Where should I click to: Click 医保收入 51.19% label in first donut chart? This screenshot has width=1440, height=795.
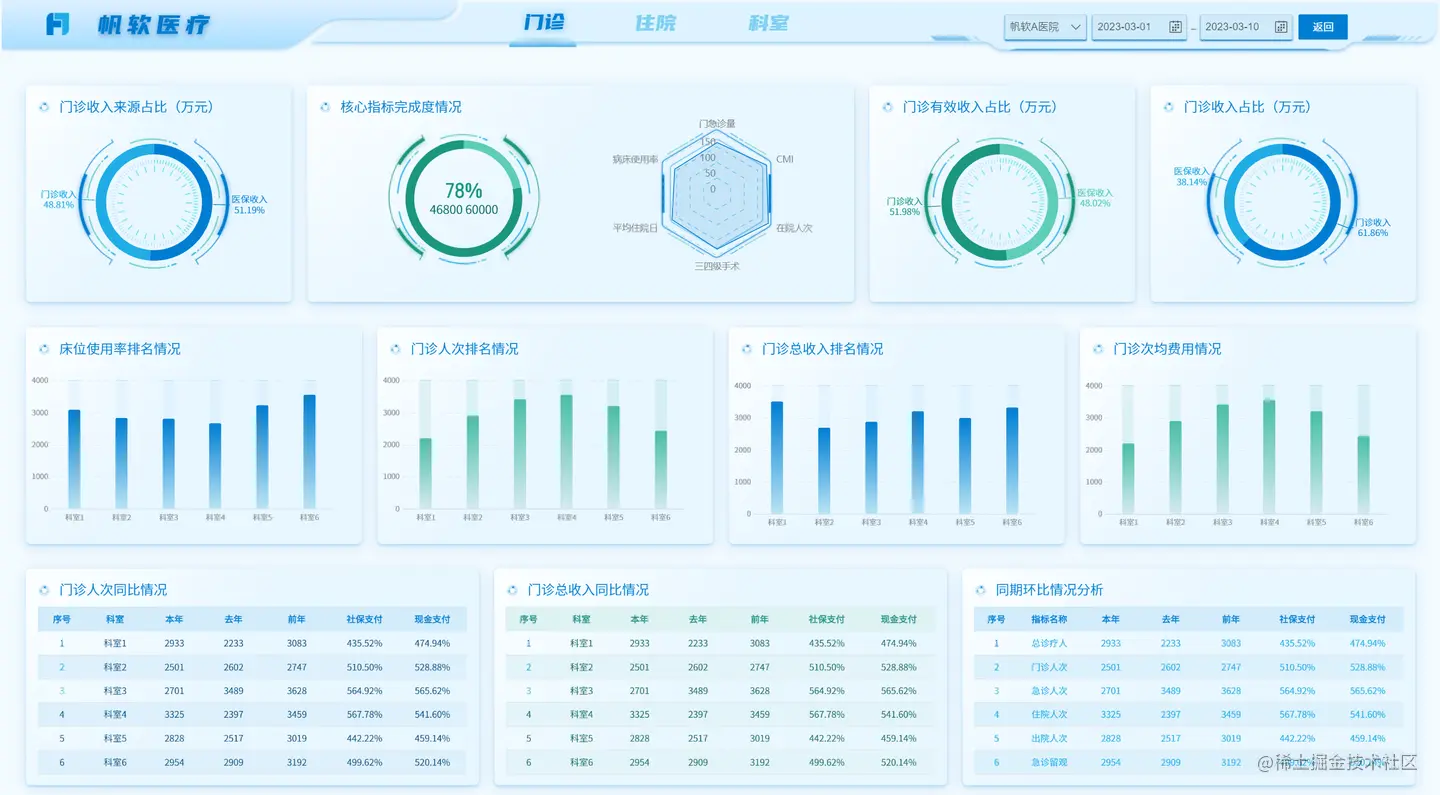tap(249, 205)
